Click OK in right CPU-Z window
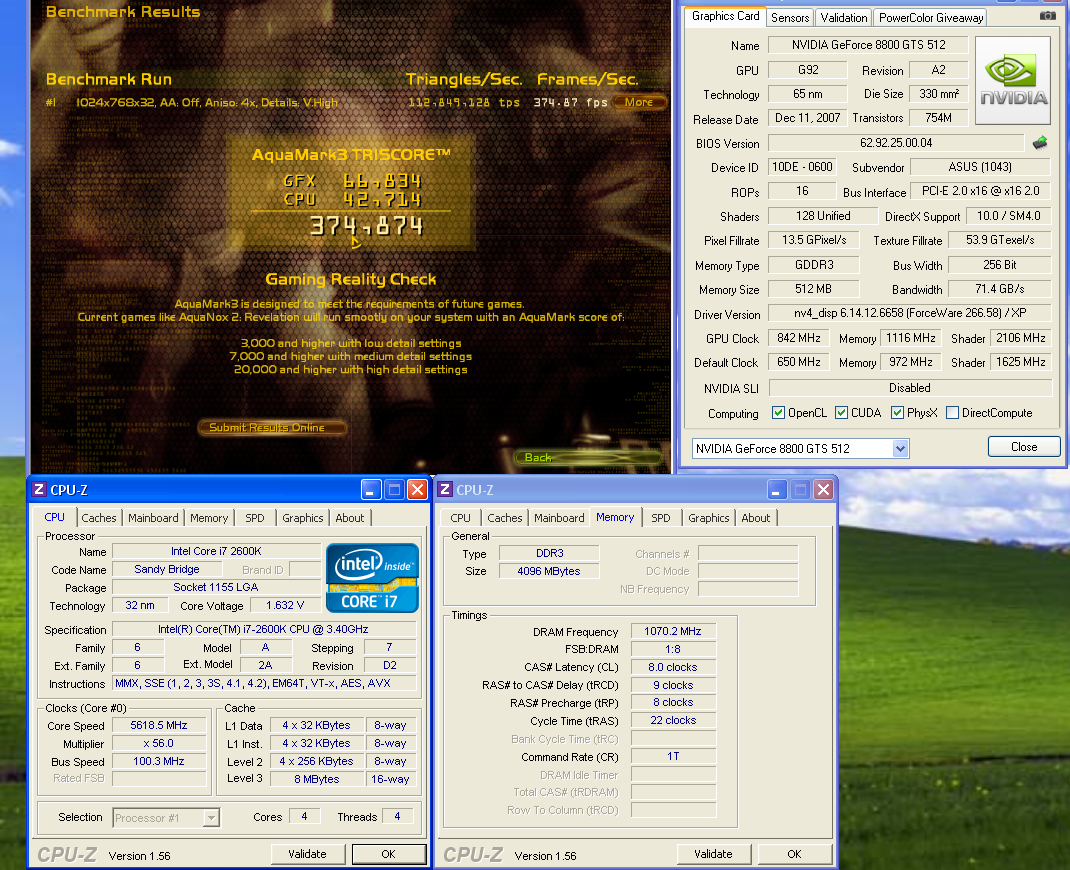The height and width of the screenshot is (870, 1070). coord(794,854)
